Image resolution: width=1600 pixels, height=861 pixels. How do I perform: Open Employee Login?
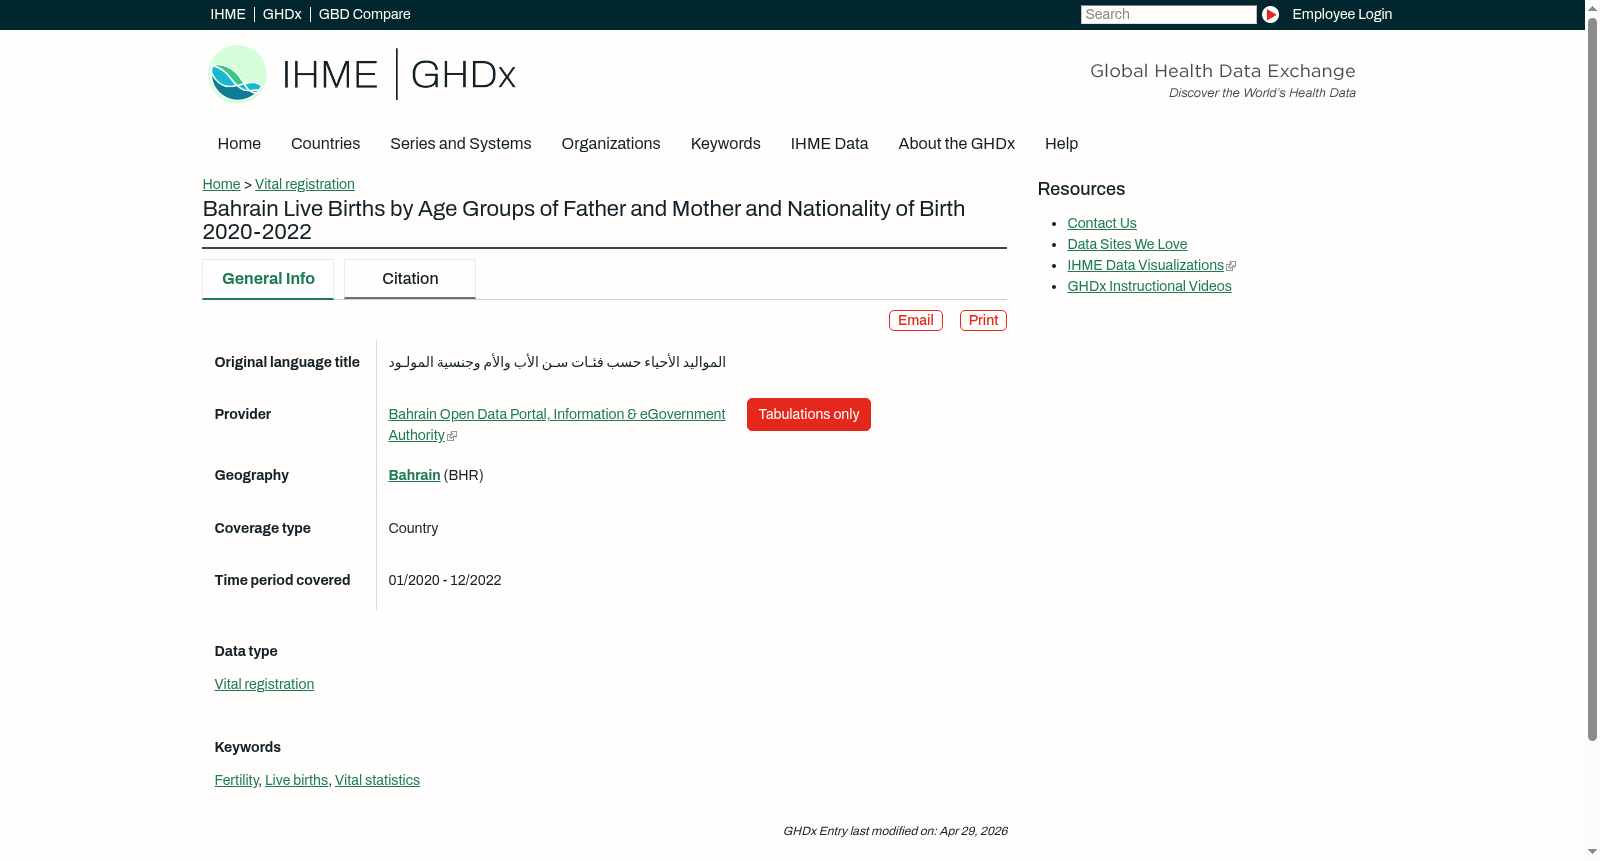click(x=1342, y=14)
